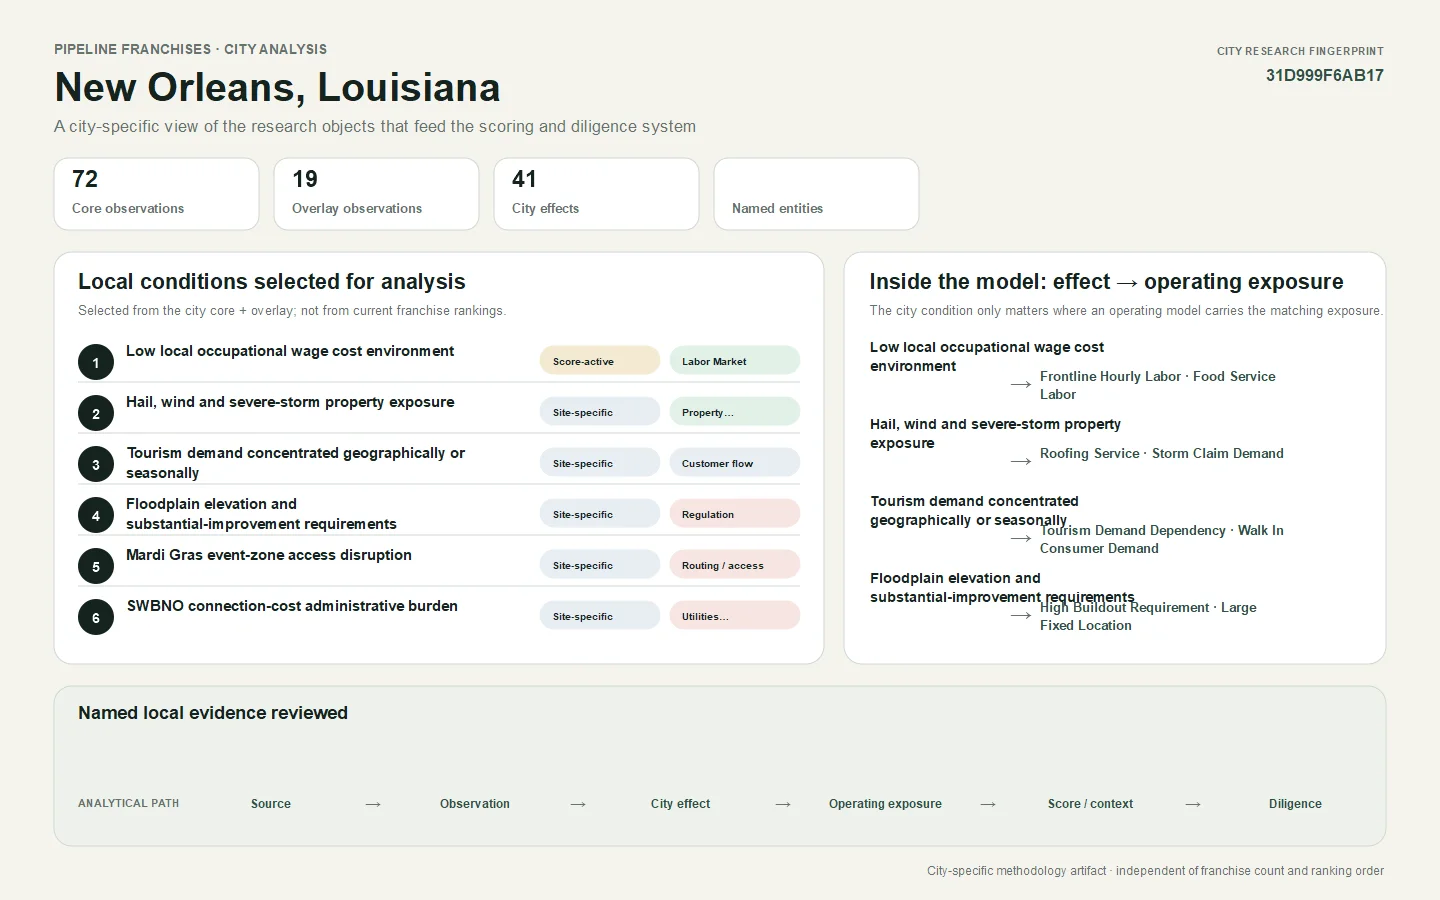
Task: Select the Regulation tag
Action: tap(735, 514)
